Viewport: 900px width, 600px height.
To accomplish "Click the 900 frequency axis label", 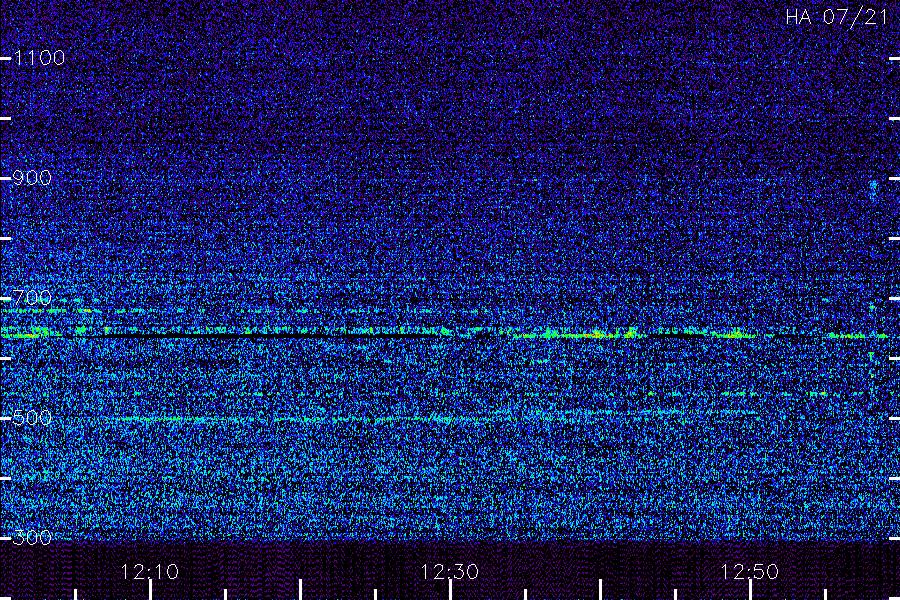I will [32, 178].
